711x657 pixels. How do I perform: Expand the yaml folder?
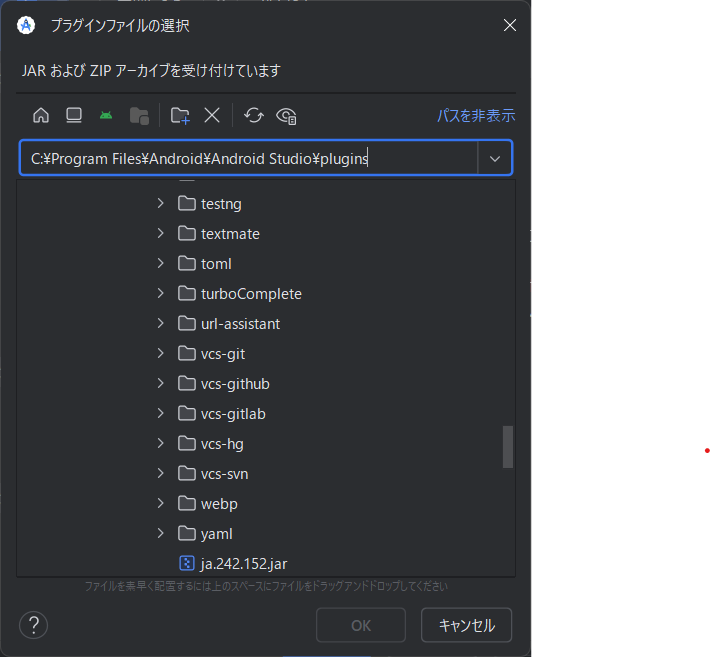coord(161,534)
